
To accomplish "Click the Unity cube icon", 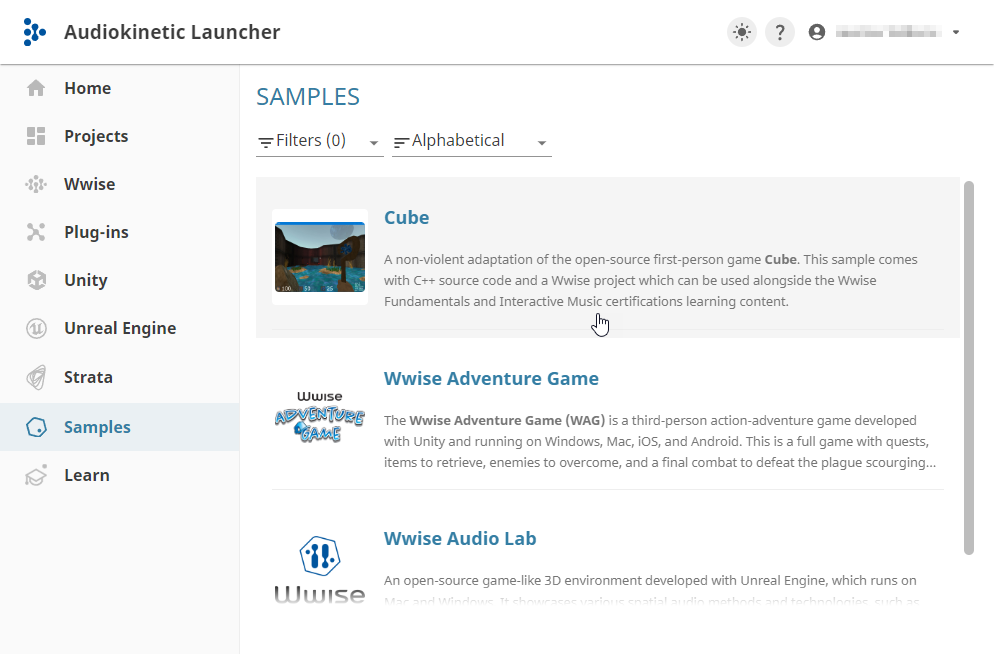I will click(37, 280).
